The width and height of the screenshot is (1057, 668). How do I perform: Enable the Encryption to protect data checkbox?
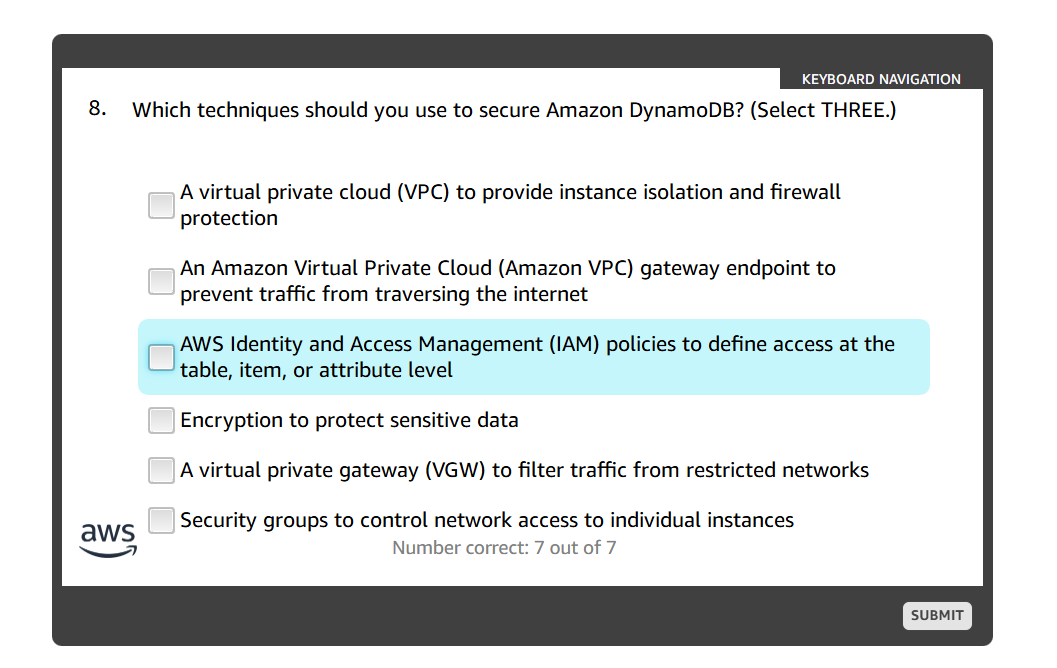(x=161, y=420)
